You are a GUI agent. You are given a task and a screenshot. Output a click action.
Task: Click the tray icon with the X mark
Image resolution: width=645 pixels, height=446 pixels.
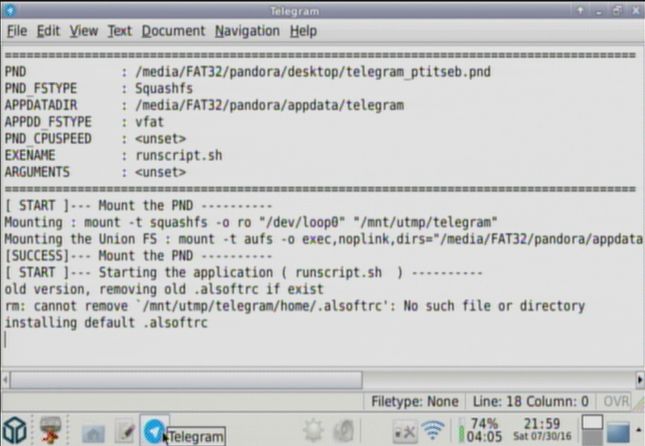pyautogui.click(x=405, y=431)
